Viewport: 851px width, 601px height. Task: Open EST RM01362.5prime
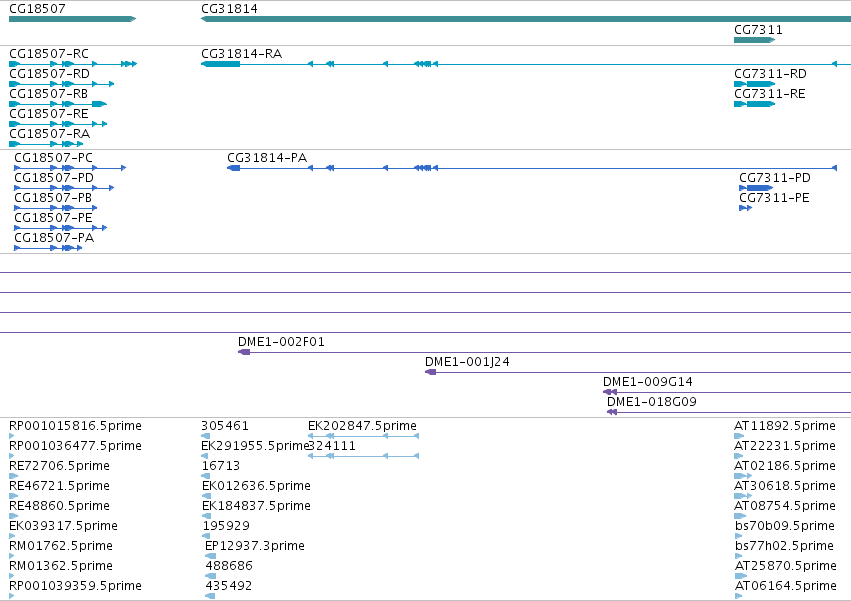(61, 566)
